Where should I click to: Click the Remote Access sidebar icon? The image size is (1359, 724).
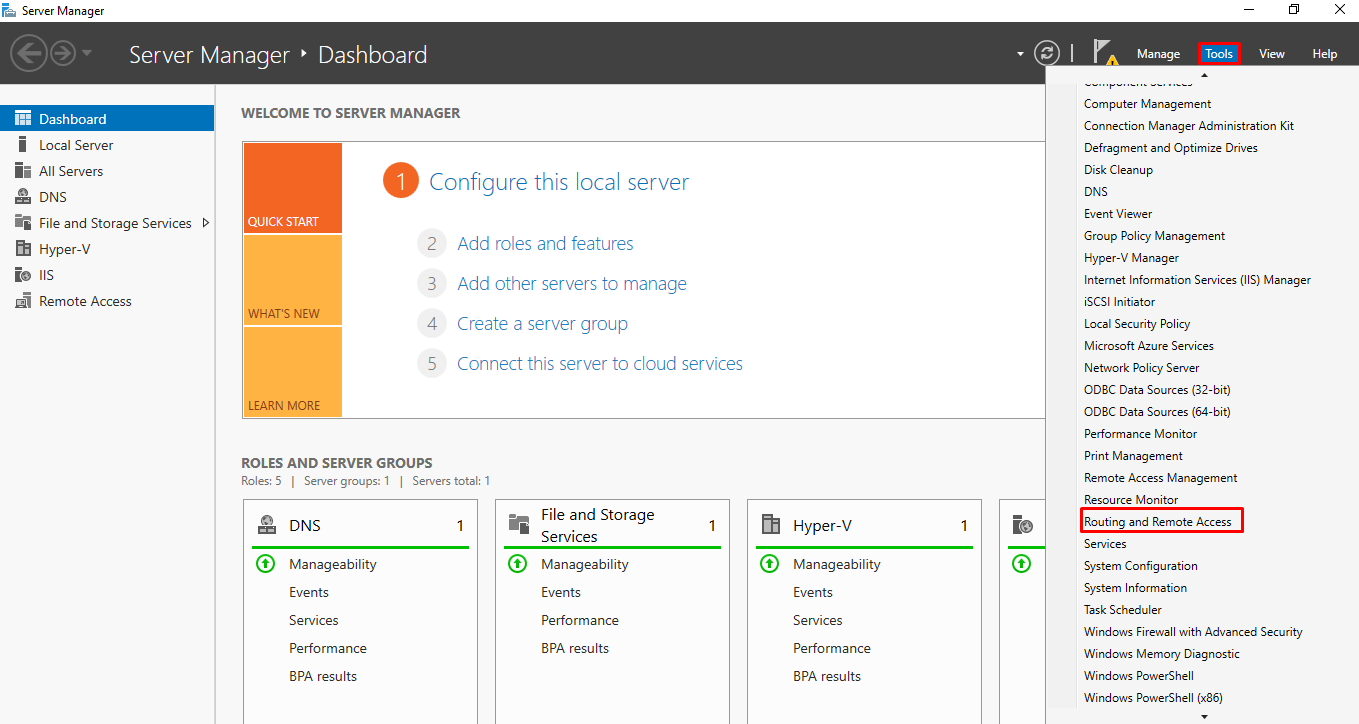[x=23, y=301]
